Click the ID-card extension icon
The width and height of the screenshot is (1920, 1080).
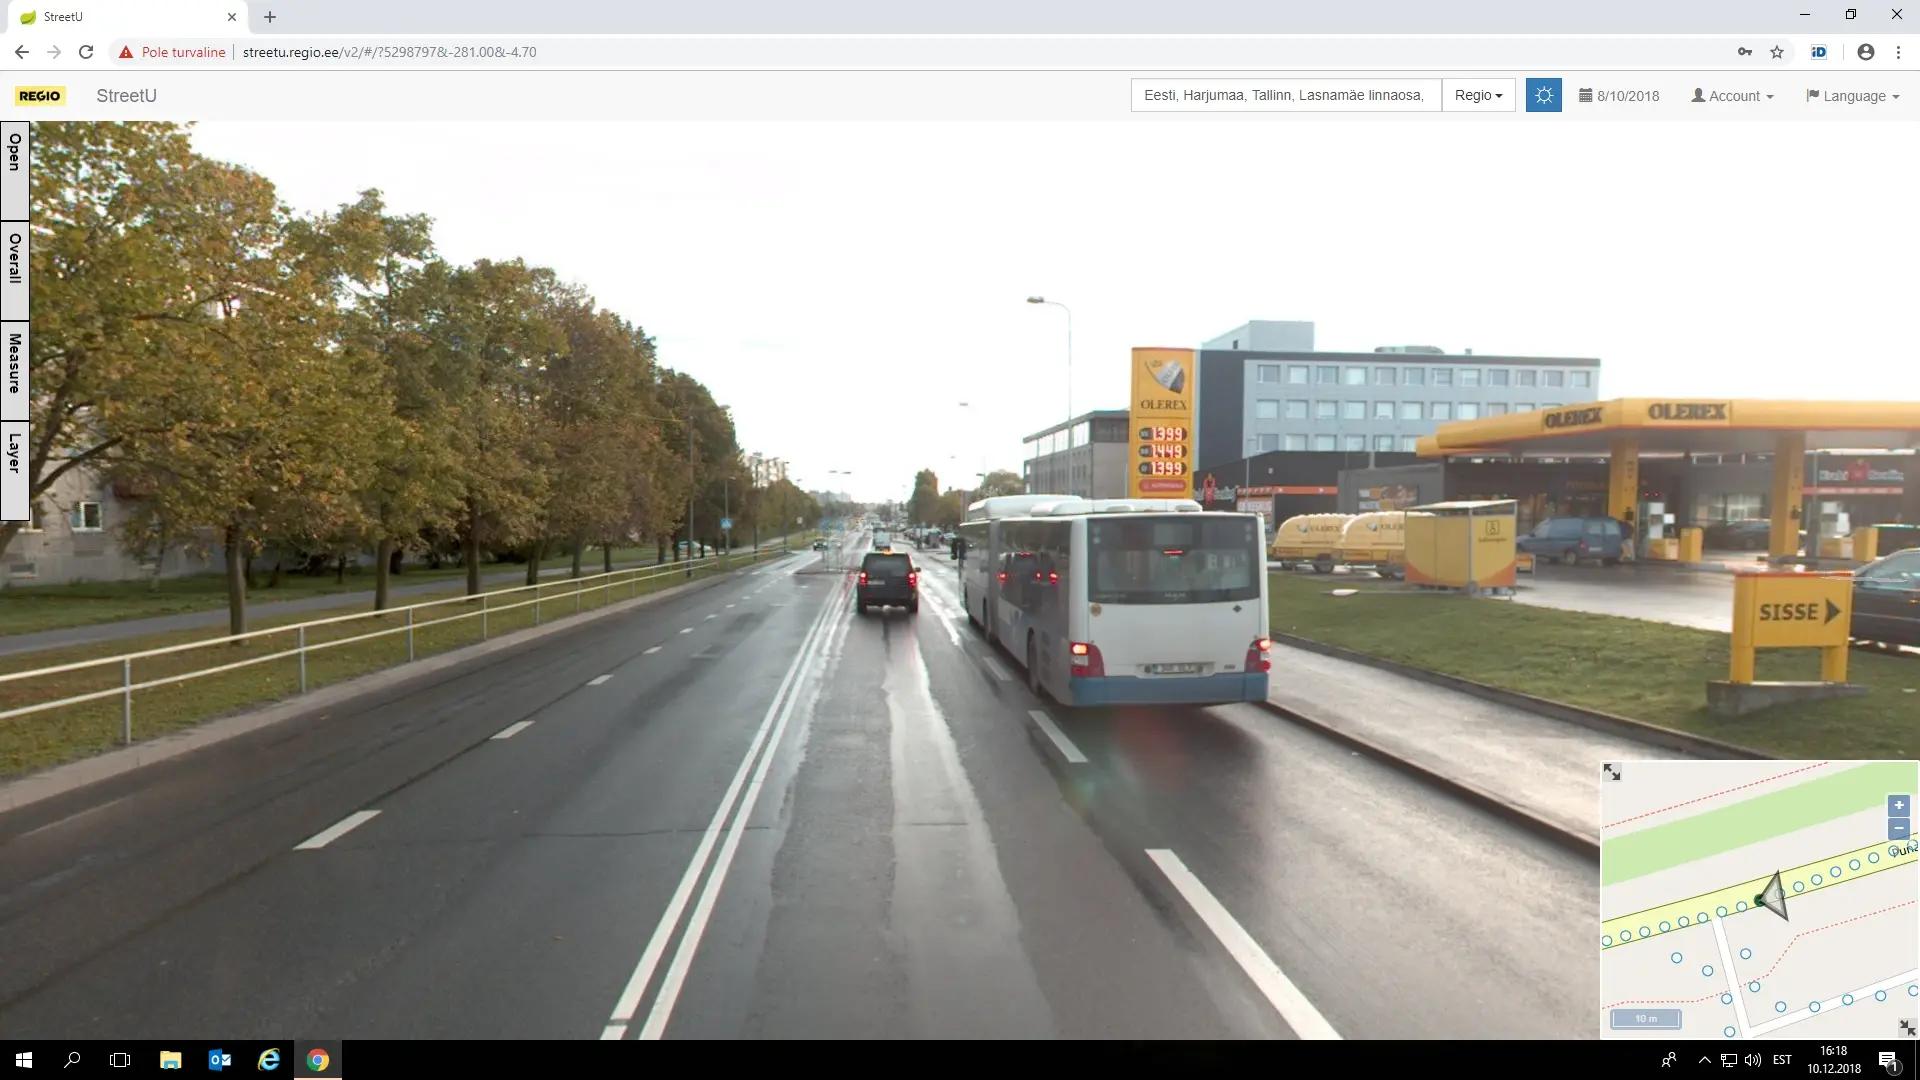[x=1819, y=52]
